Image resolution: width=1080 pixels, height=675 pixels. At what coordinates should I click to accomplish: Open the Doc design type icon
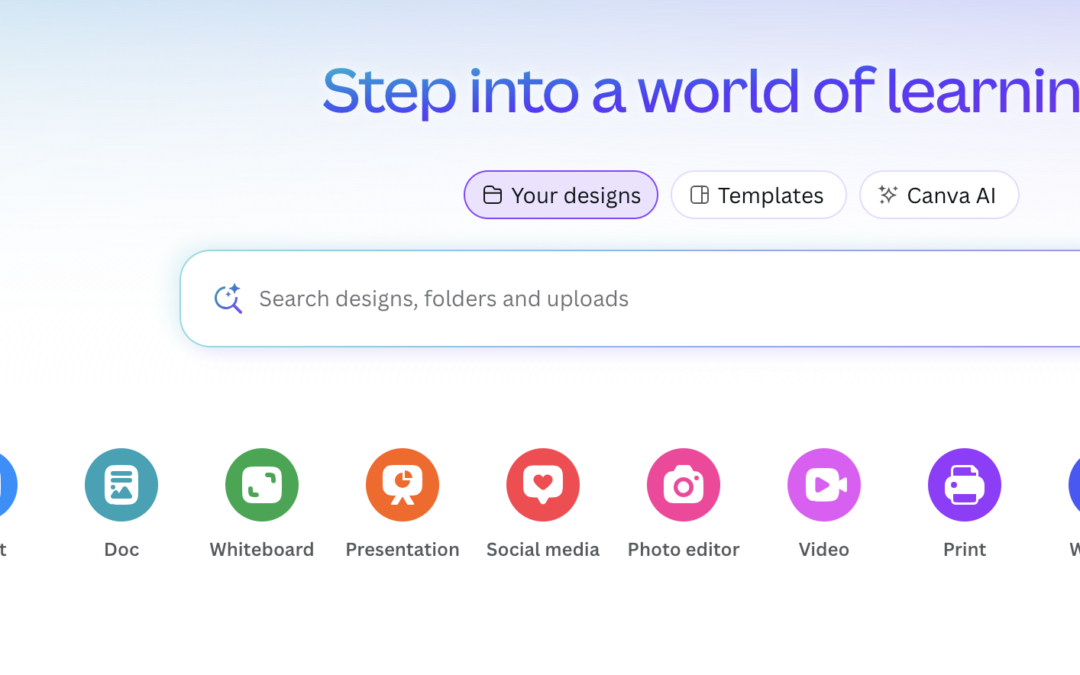(x=121, y=485)
